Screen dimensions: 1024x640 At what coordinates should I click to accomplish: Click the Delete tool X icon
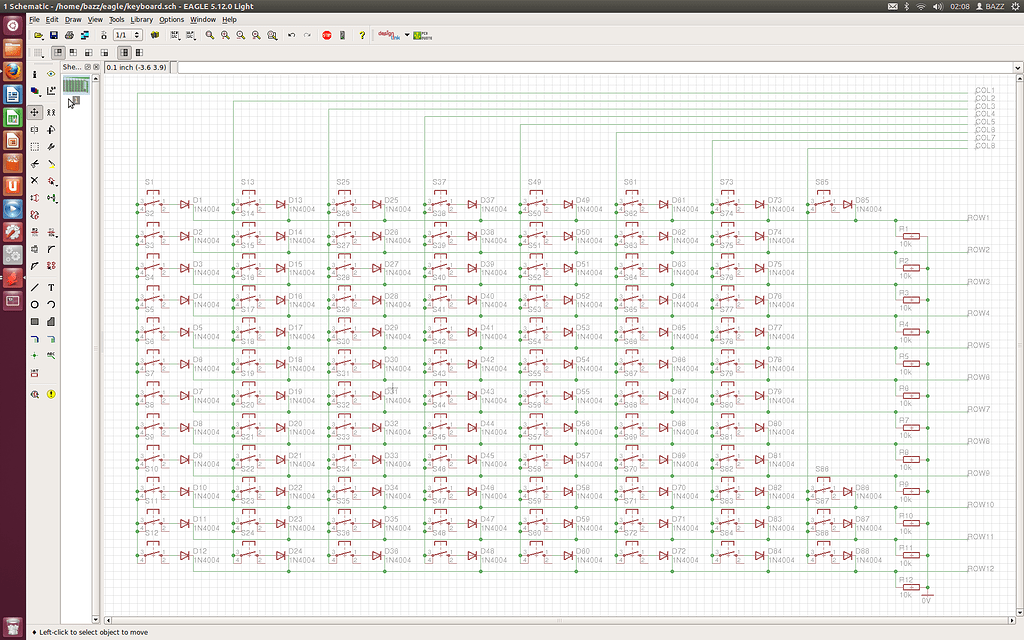(x=35, y=181)
